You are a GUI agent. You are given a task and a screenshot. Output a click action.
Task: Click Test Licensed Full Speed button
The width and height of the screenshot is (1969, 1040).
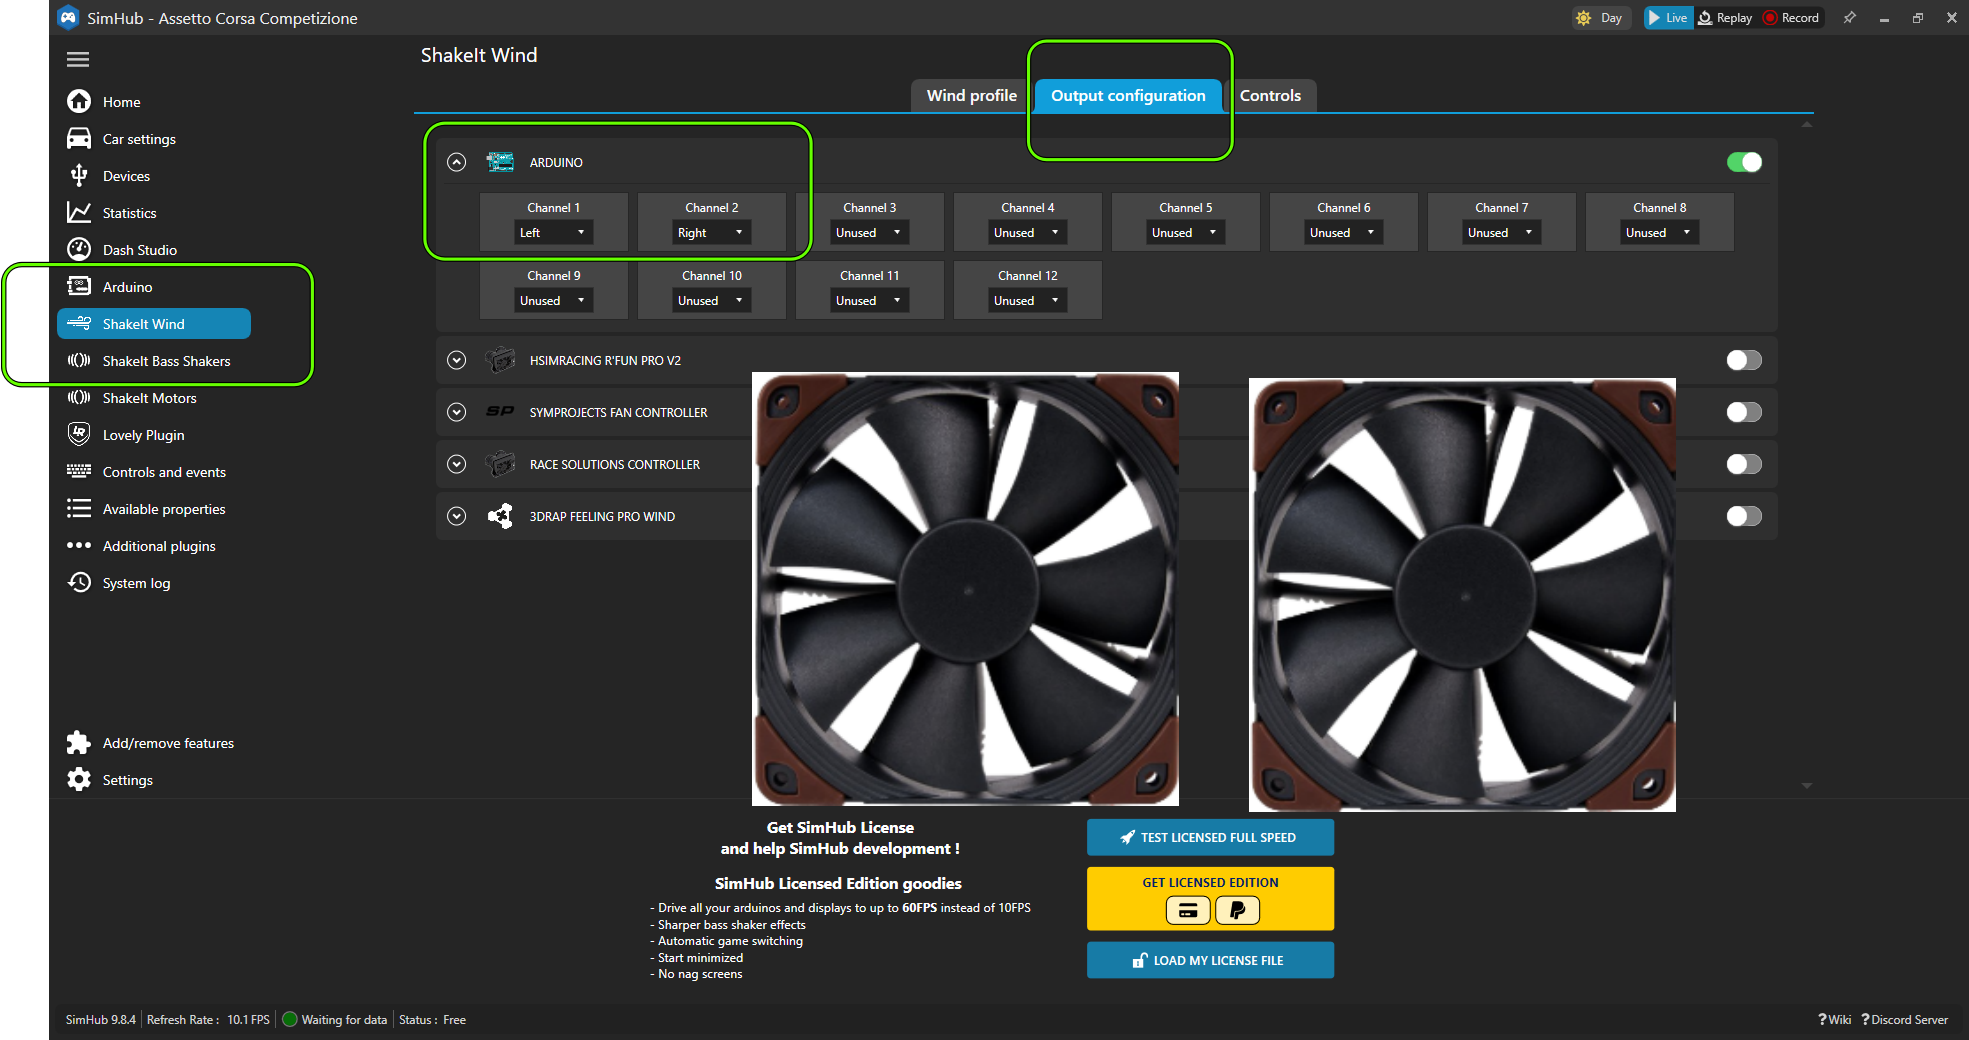pos(1210,837)
